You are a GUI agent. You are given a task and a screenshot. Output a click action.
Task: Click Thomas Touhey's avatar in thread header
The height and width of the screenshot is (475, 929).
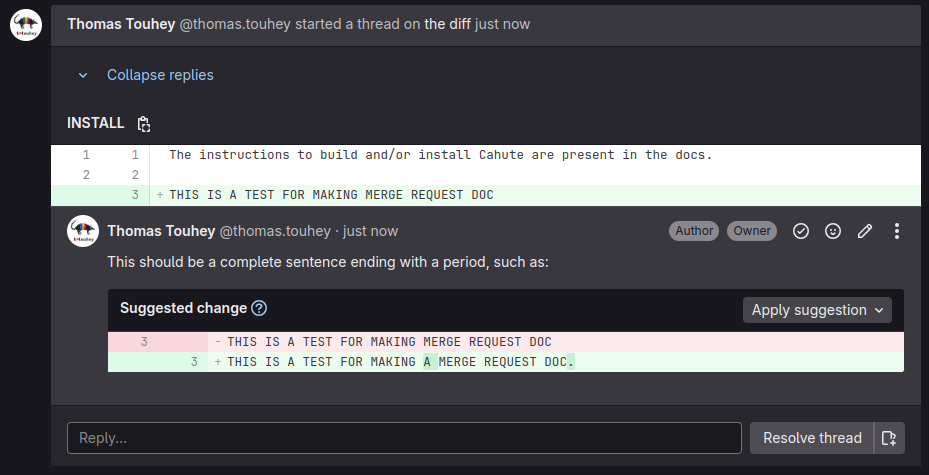26,25
